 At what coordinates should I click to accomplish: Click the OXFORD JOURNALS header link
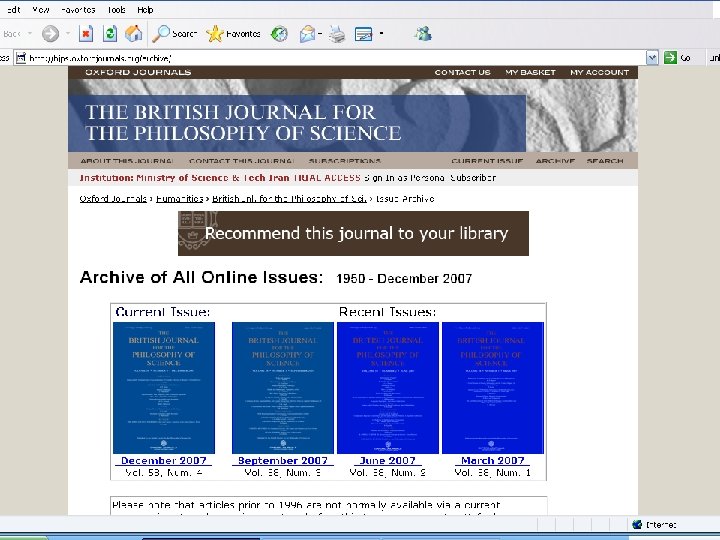click(x=138, y=72)
